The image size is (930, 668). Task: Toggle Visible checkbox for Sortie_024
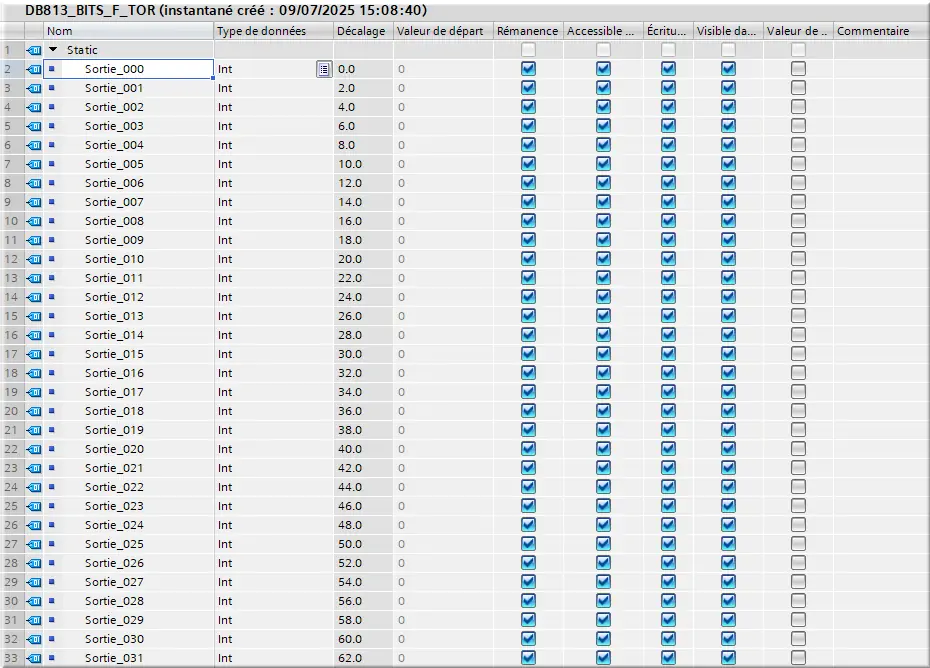click(x=728, y=524)
